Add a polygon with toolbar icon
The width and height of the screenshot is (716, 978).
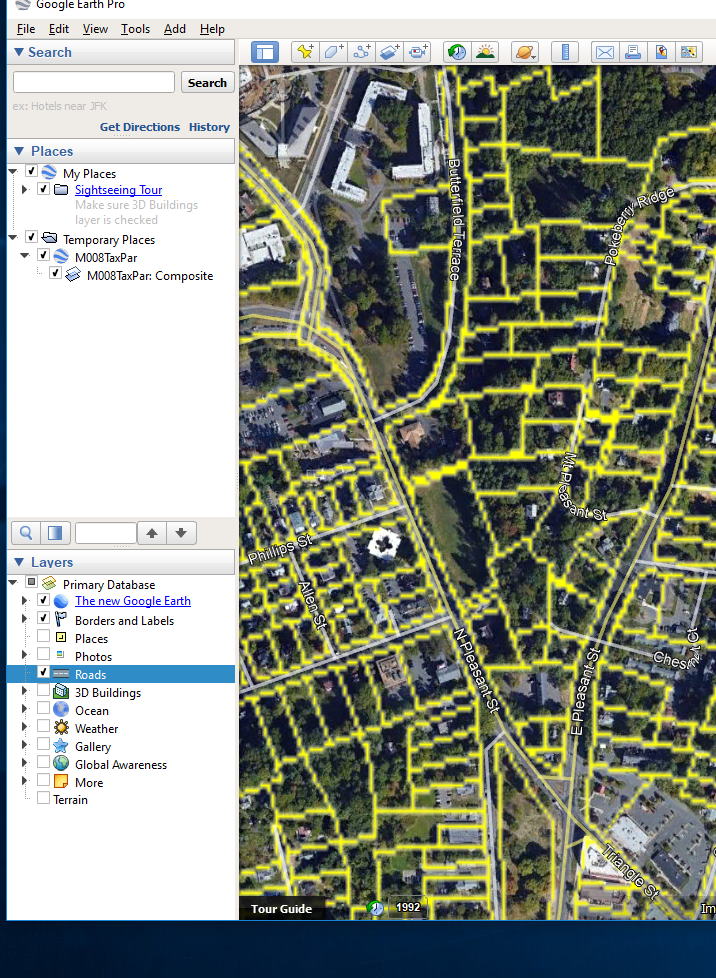(334, 52)
